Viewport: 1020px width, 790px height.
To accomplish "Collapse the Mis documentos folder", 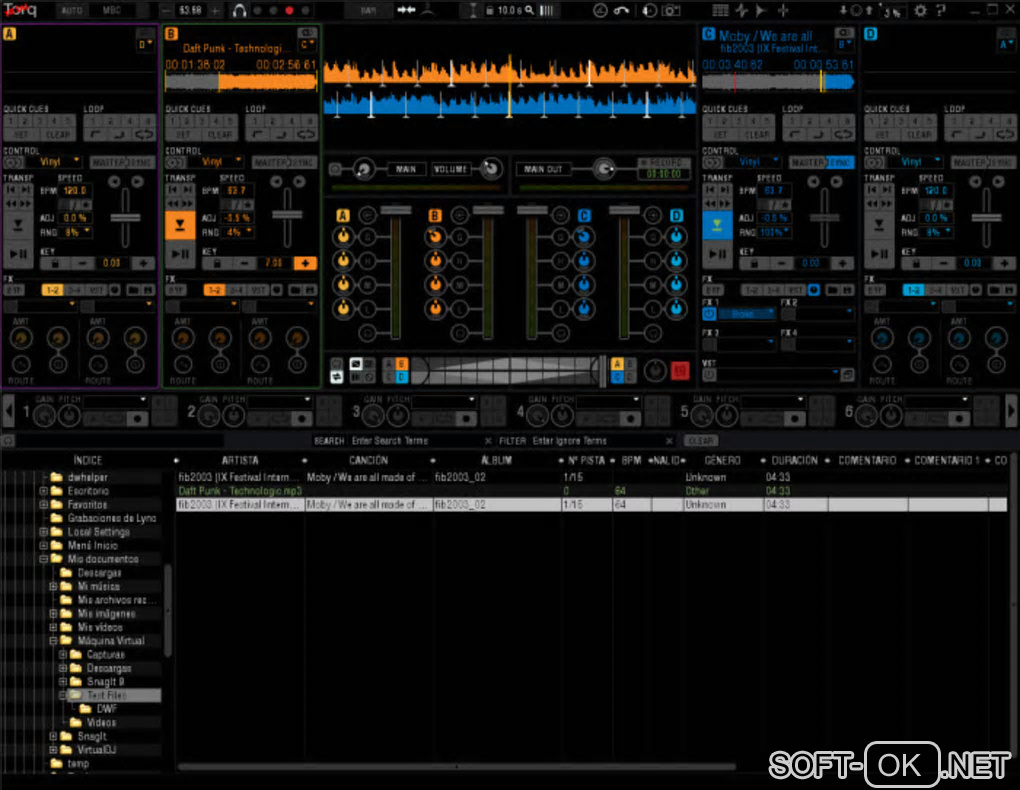I will point(44,559).
